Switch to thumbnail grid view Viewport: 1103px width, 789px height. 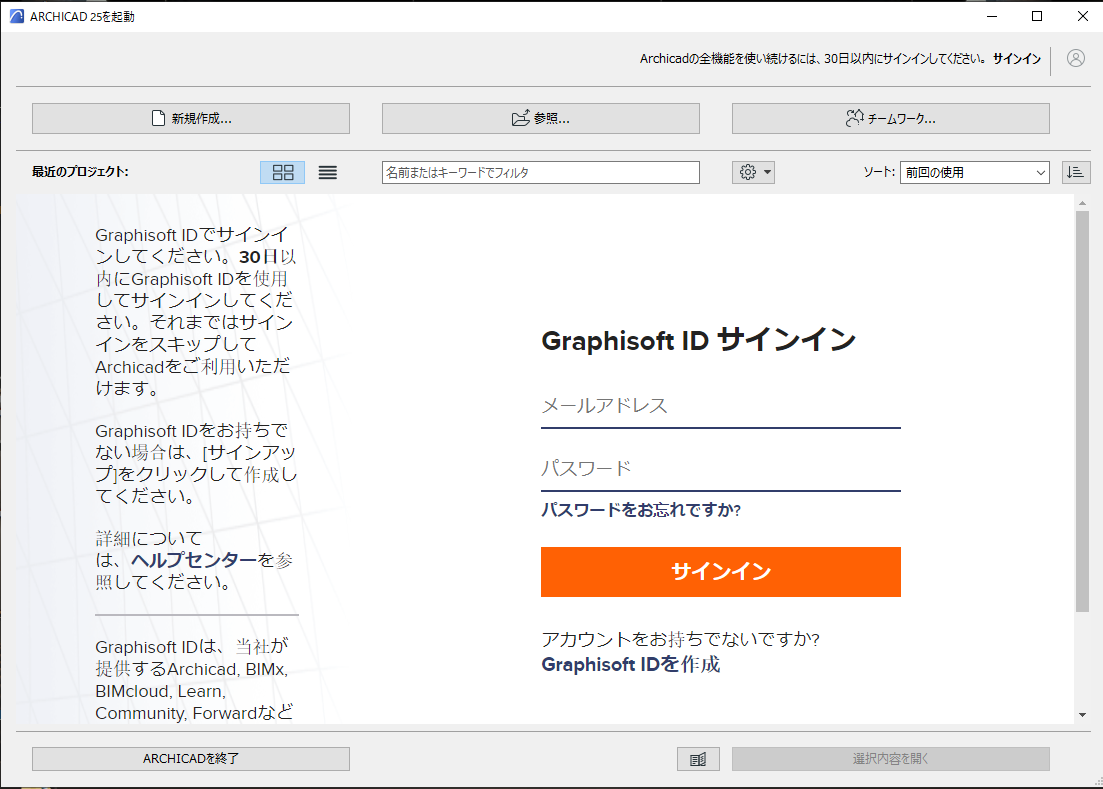[283, 172]
